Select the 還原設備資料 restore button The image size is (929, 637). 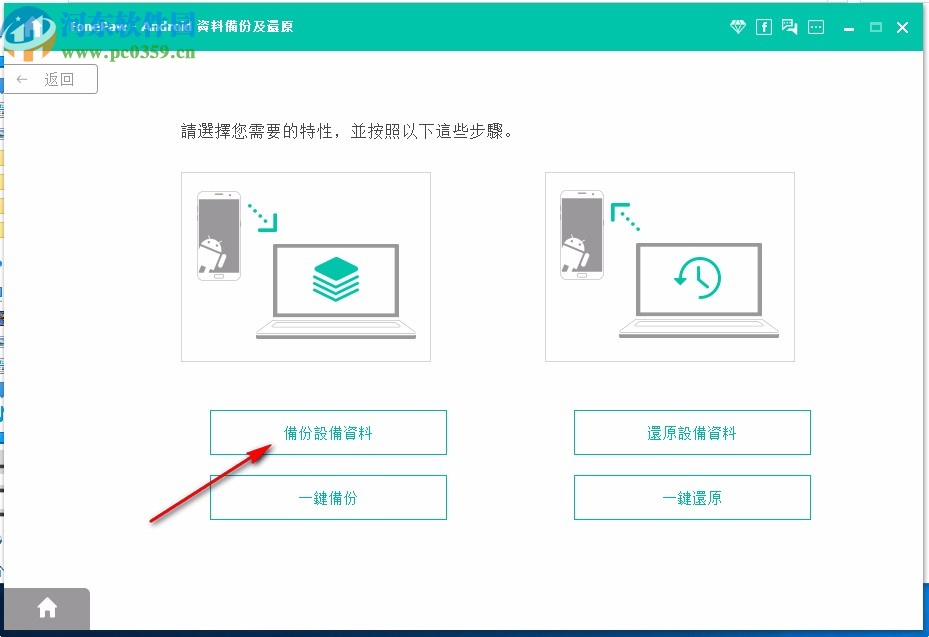coord(692,432)
